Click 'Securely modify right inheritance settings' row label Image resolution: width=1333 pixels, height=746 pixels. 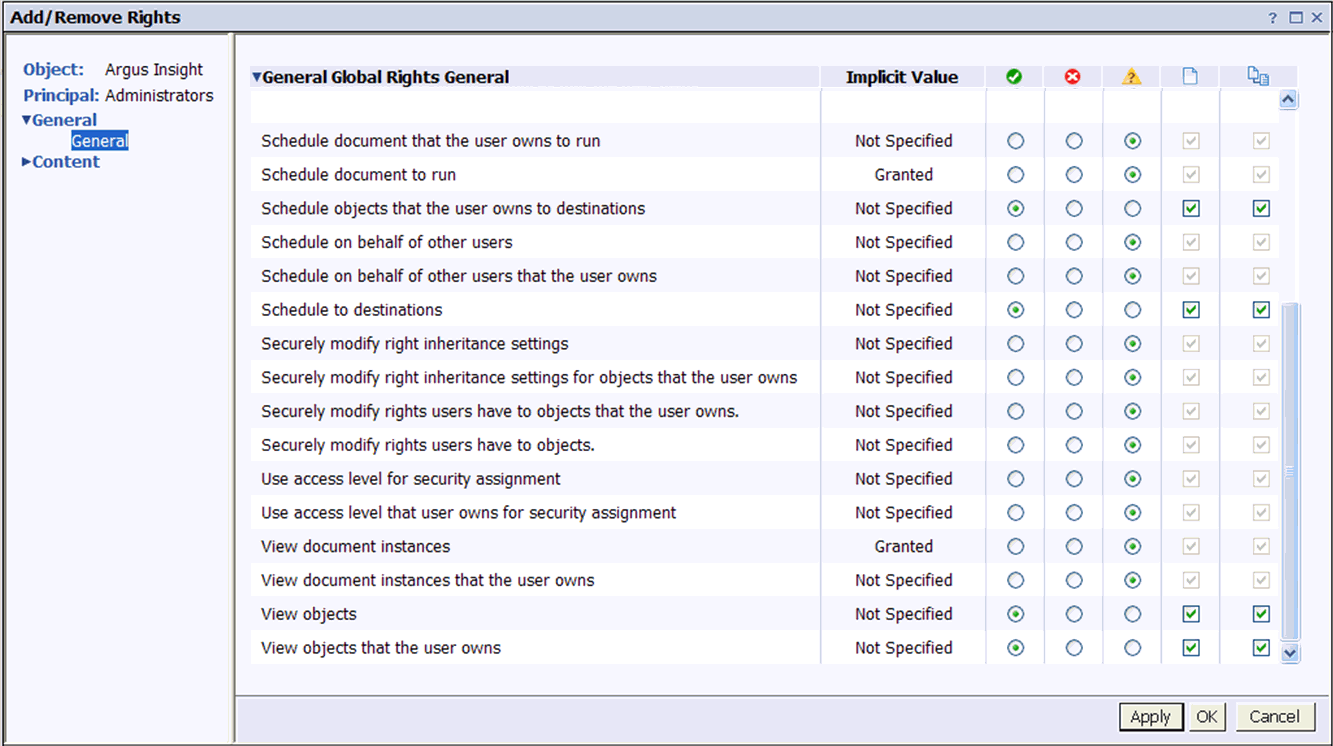coord(415,344)
